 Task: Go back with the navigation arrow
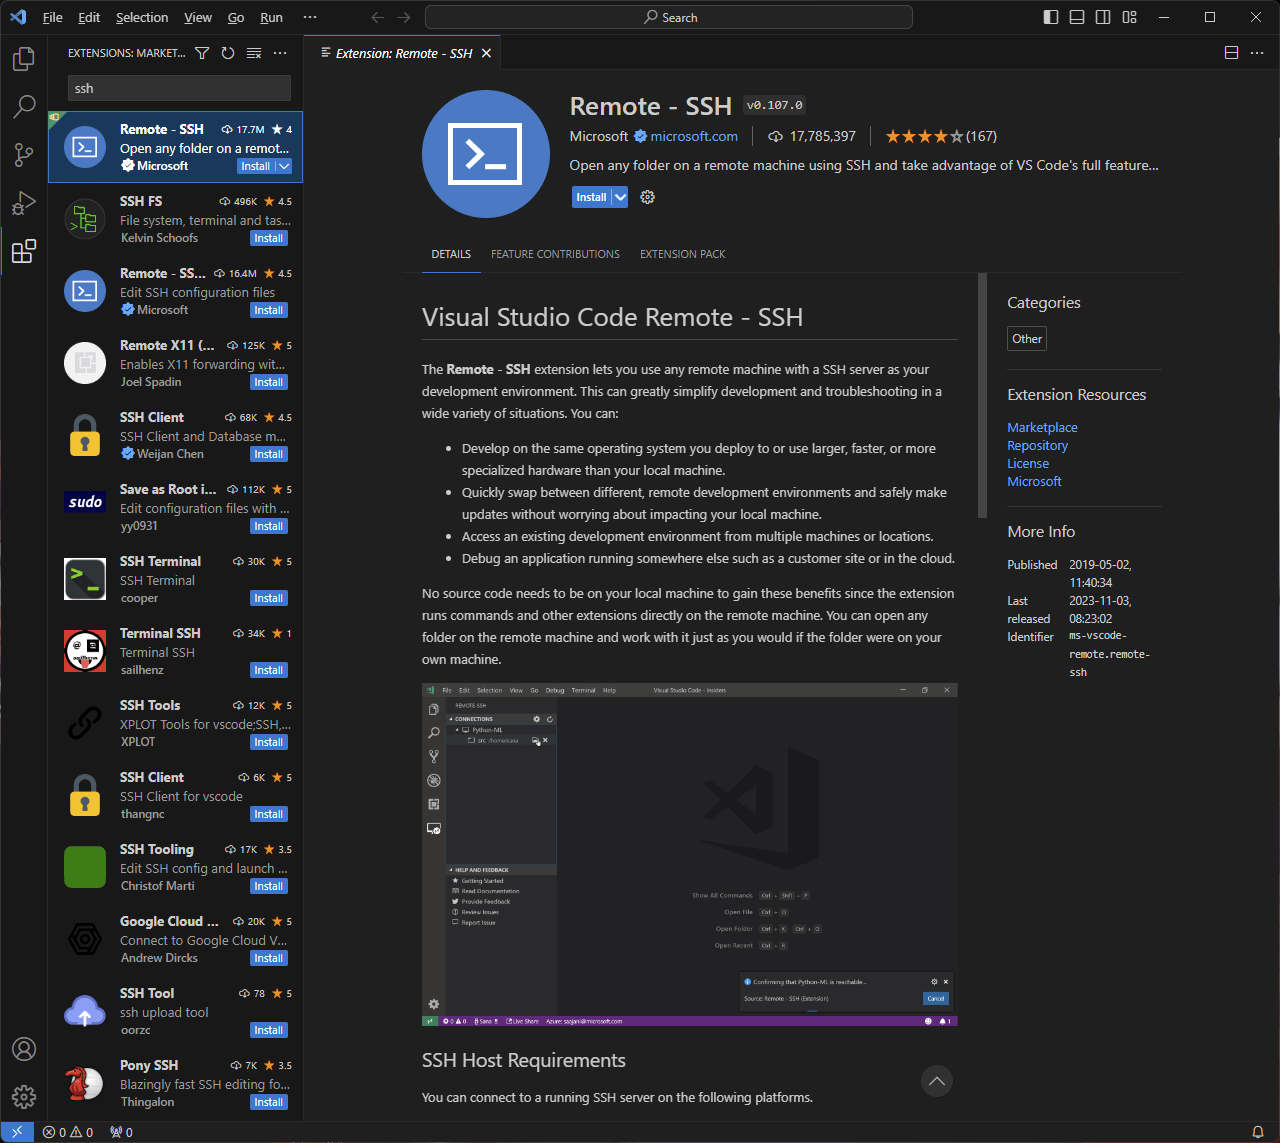click(x=377, y=17)
